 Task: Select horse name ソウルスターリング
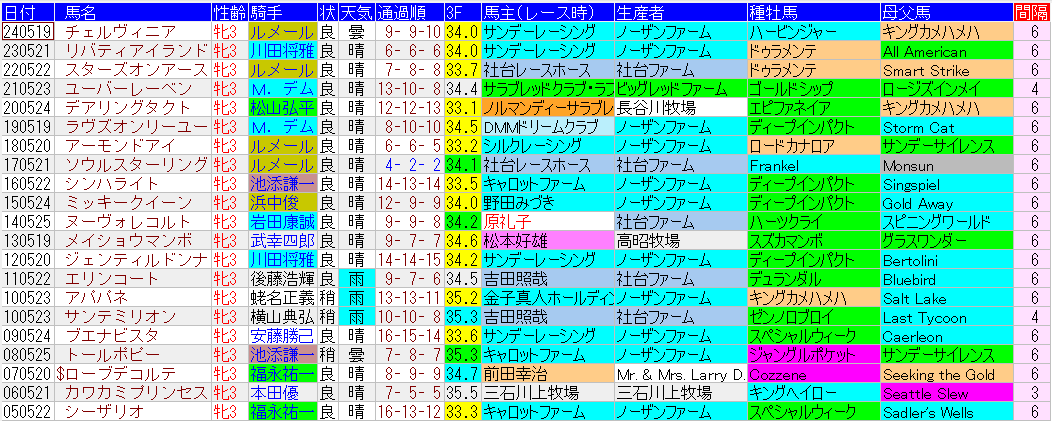[x=136, y=165]
